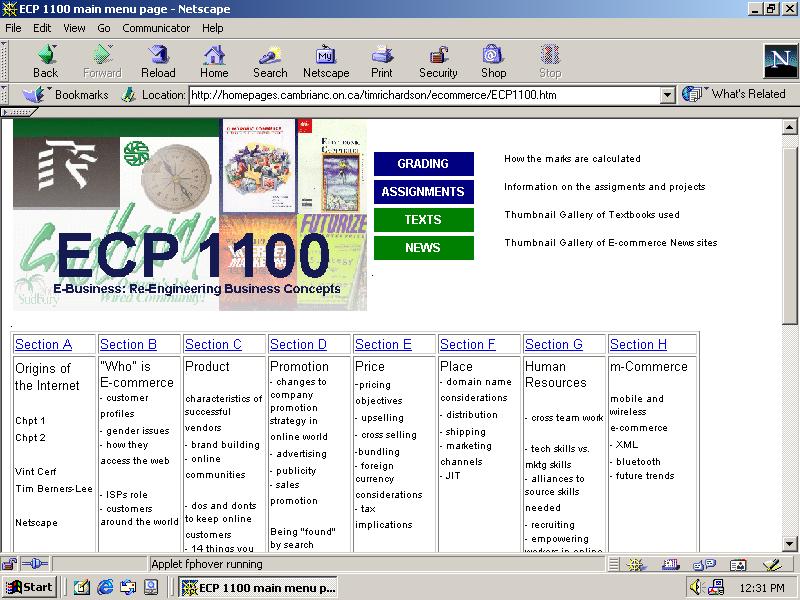Open the Help menu
Viewport: 800px width, 600px height.
[213, 28]
